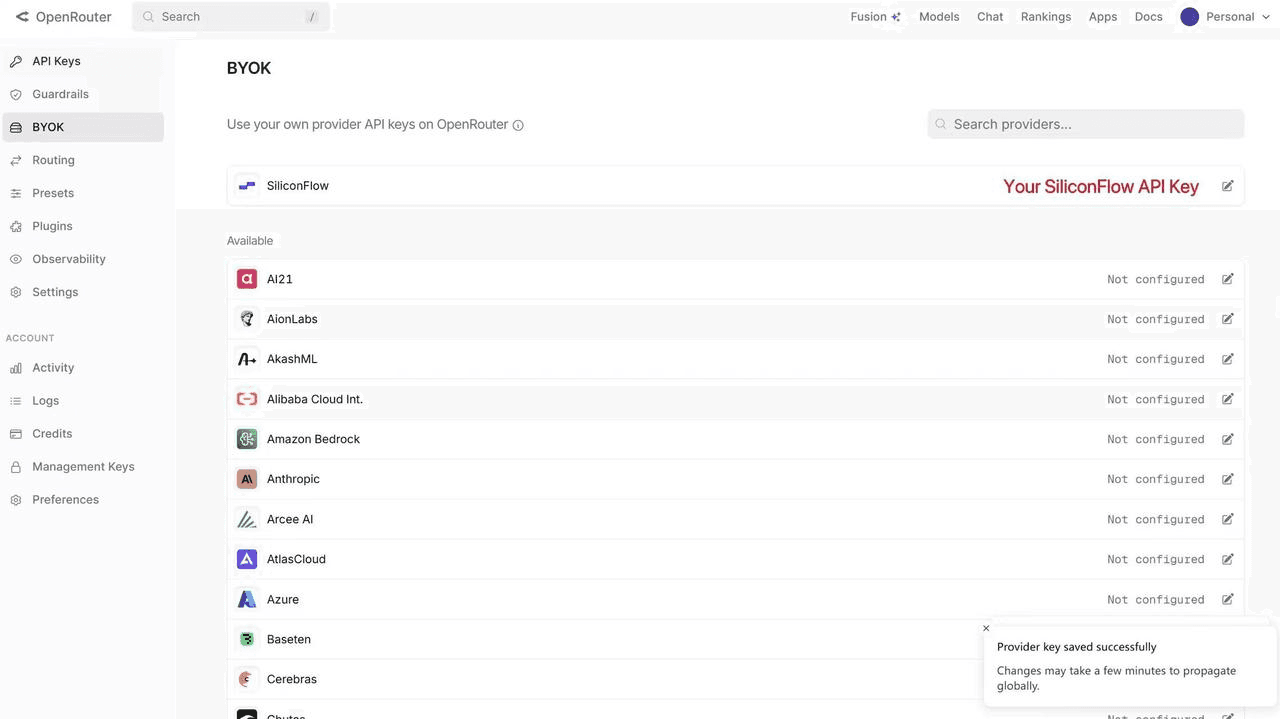
Task: Focus the top Search field
Action: pos(231,17)
